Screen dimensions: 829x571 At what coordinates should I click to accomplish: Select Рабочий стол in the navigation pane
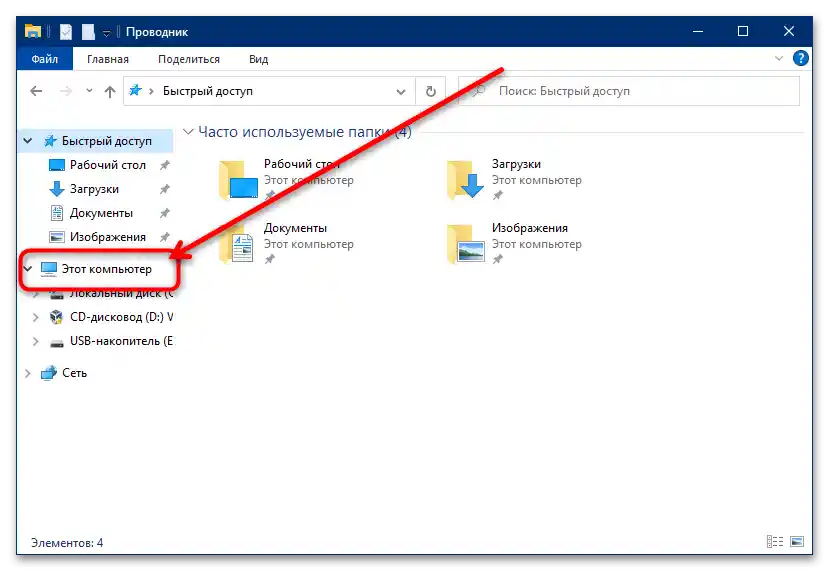(x=107, y=165)
